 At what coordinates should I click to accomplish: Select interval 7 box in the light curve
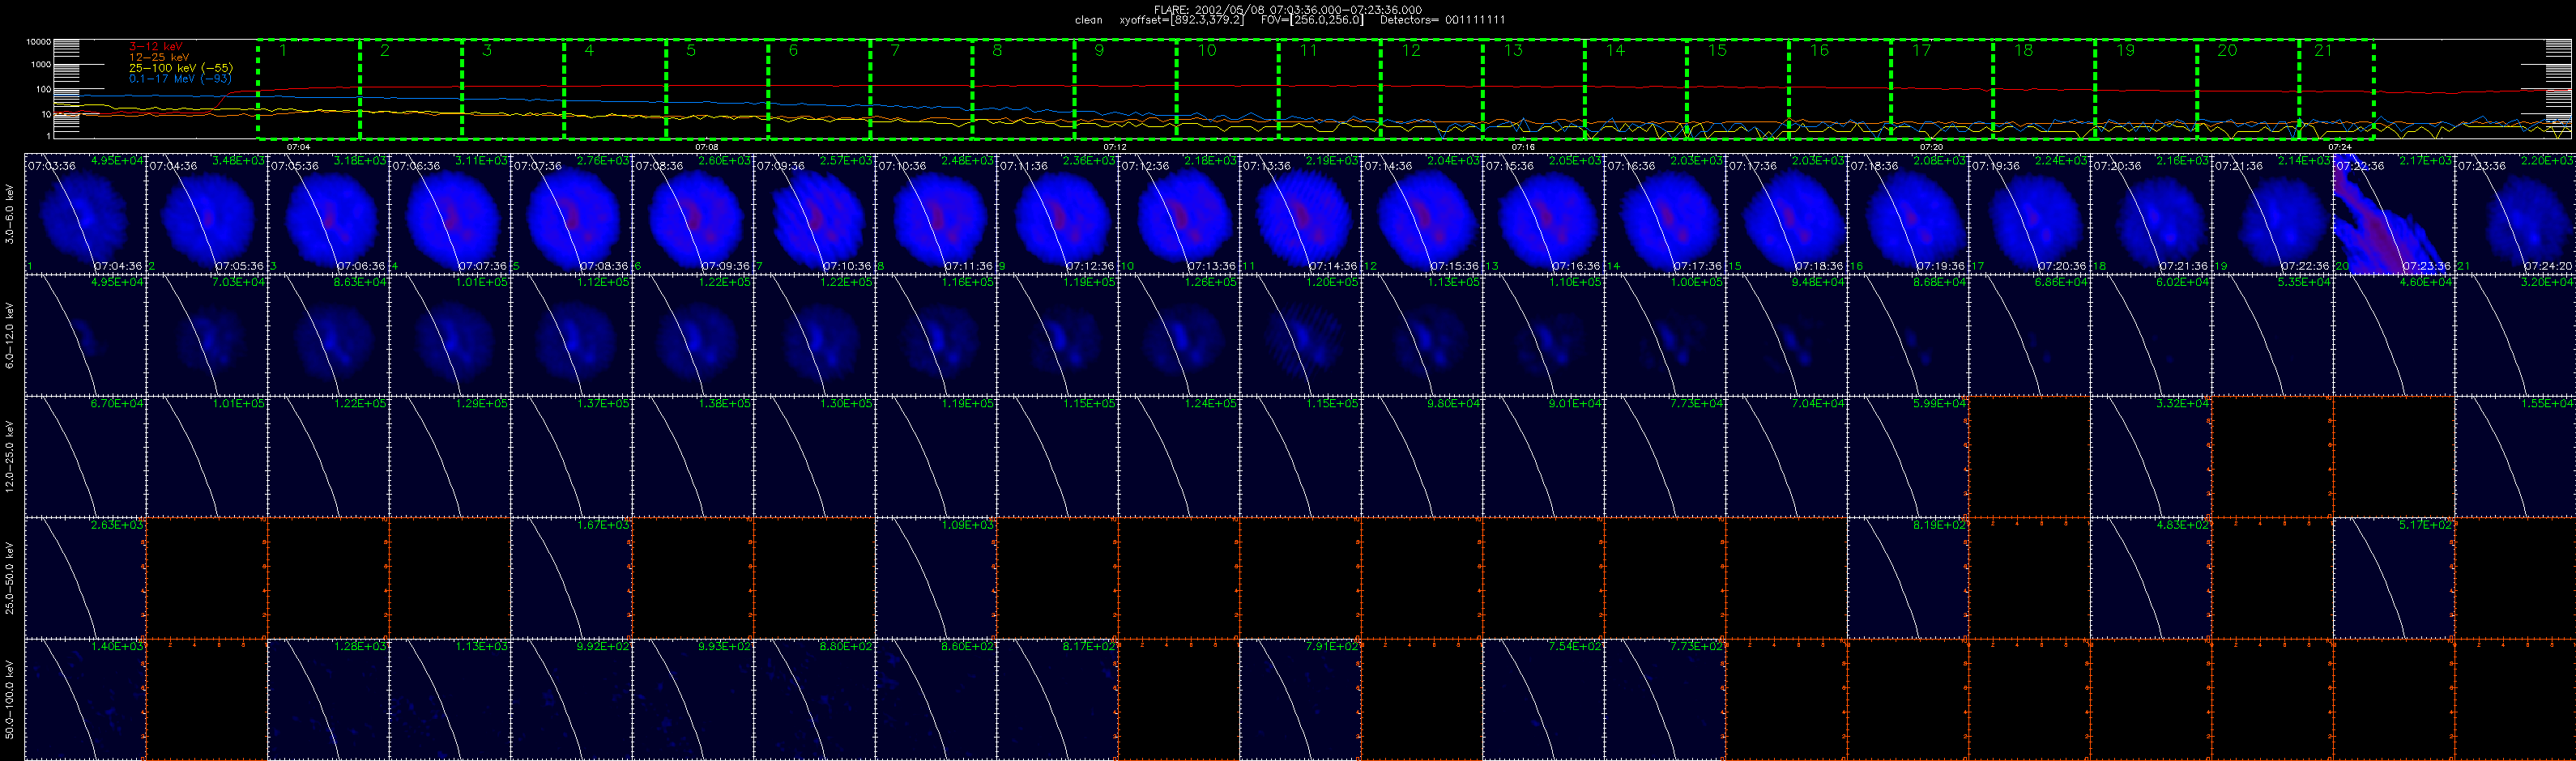coord(921,89)
